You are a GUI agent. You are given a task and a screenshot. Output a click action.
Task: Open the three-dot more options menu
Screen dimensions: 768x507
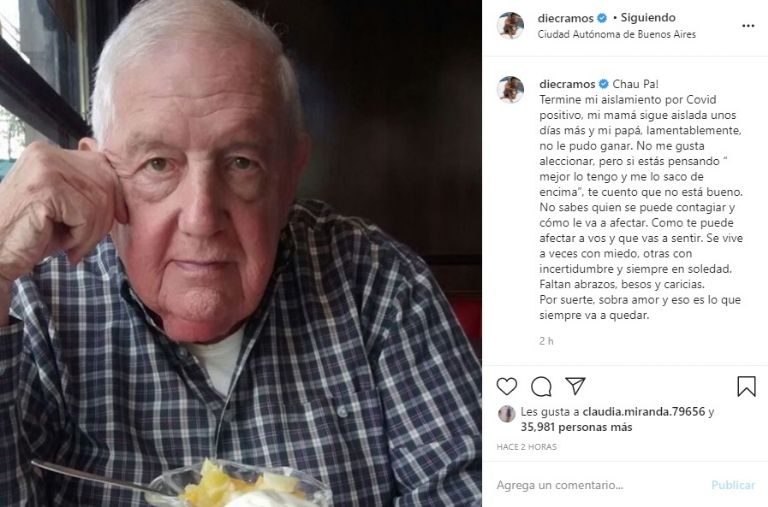tap(748, 26)
